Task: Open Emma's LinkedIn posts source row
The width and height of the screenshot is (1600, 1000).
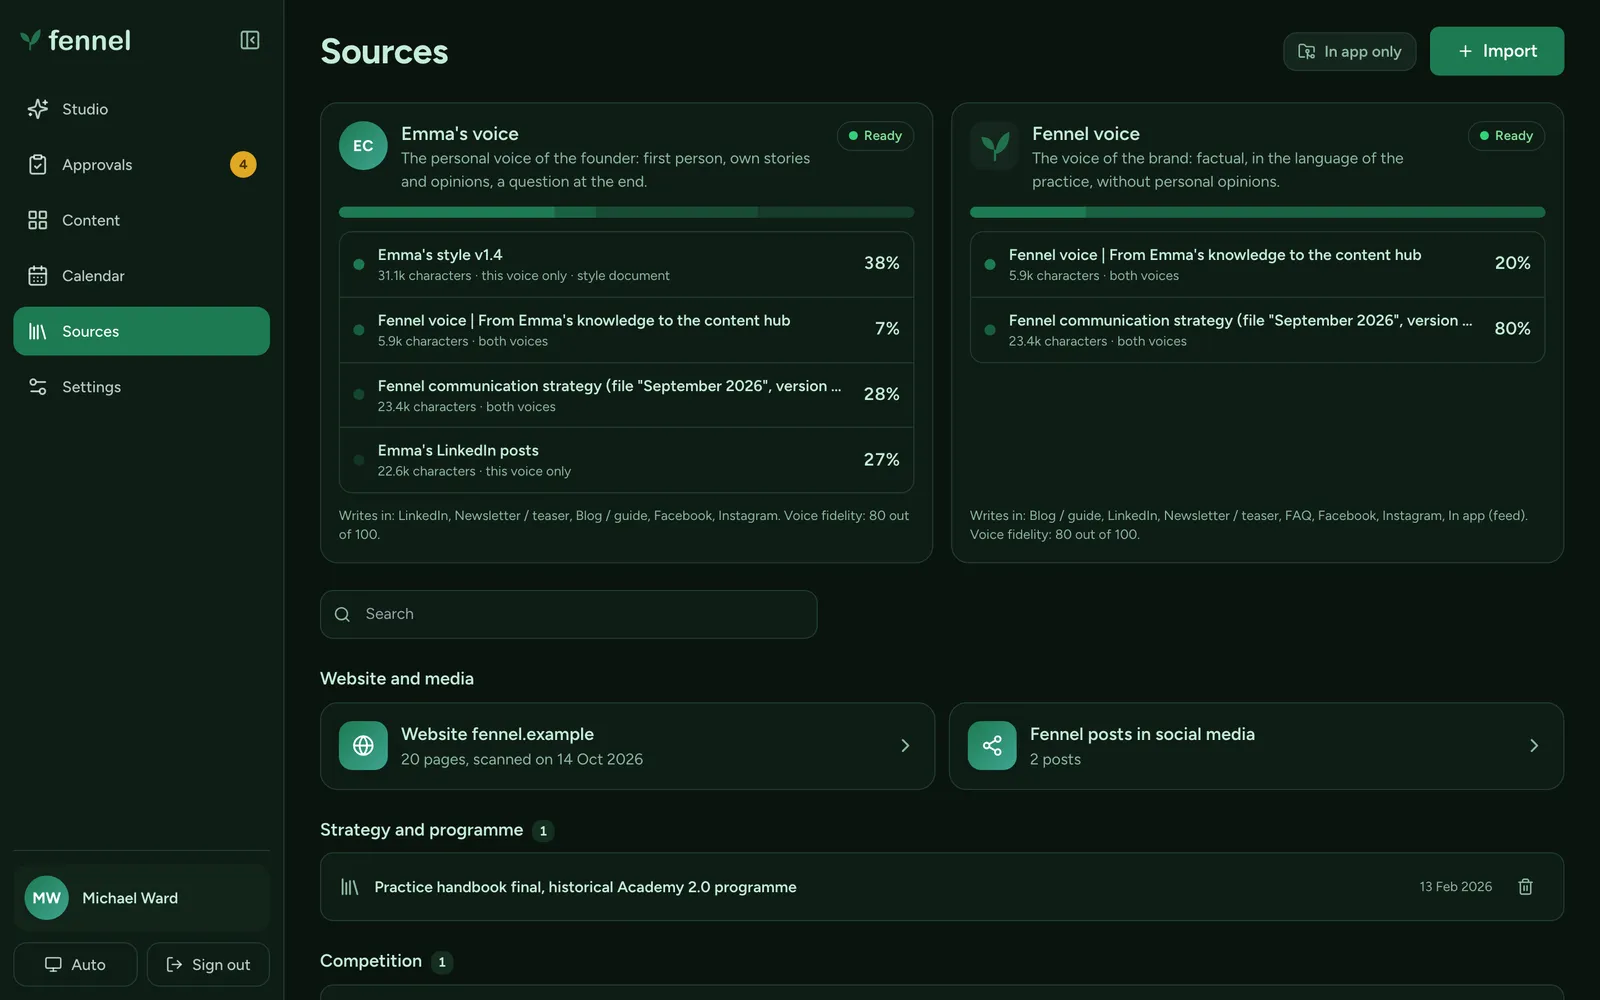Action: click(626, 460)
